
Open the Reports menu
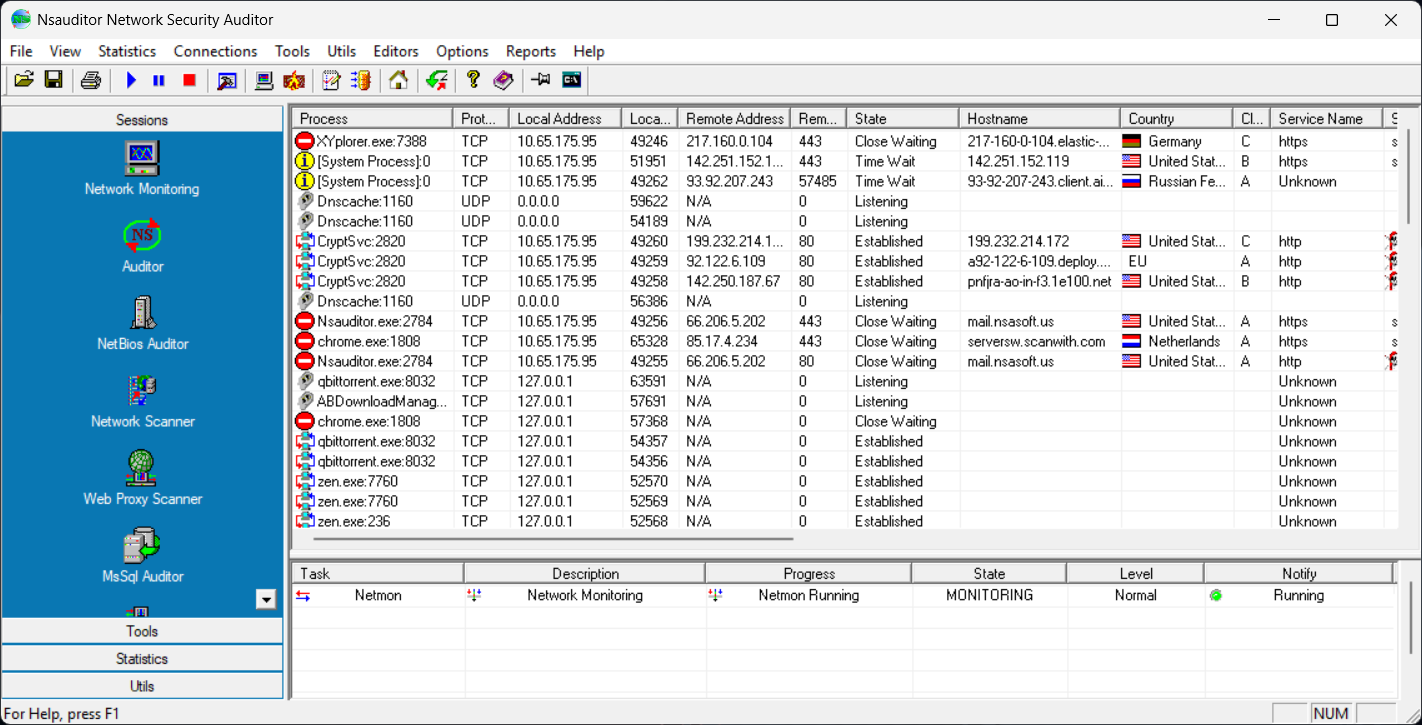[x=530, y=51]
